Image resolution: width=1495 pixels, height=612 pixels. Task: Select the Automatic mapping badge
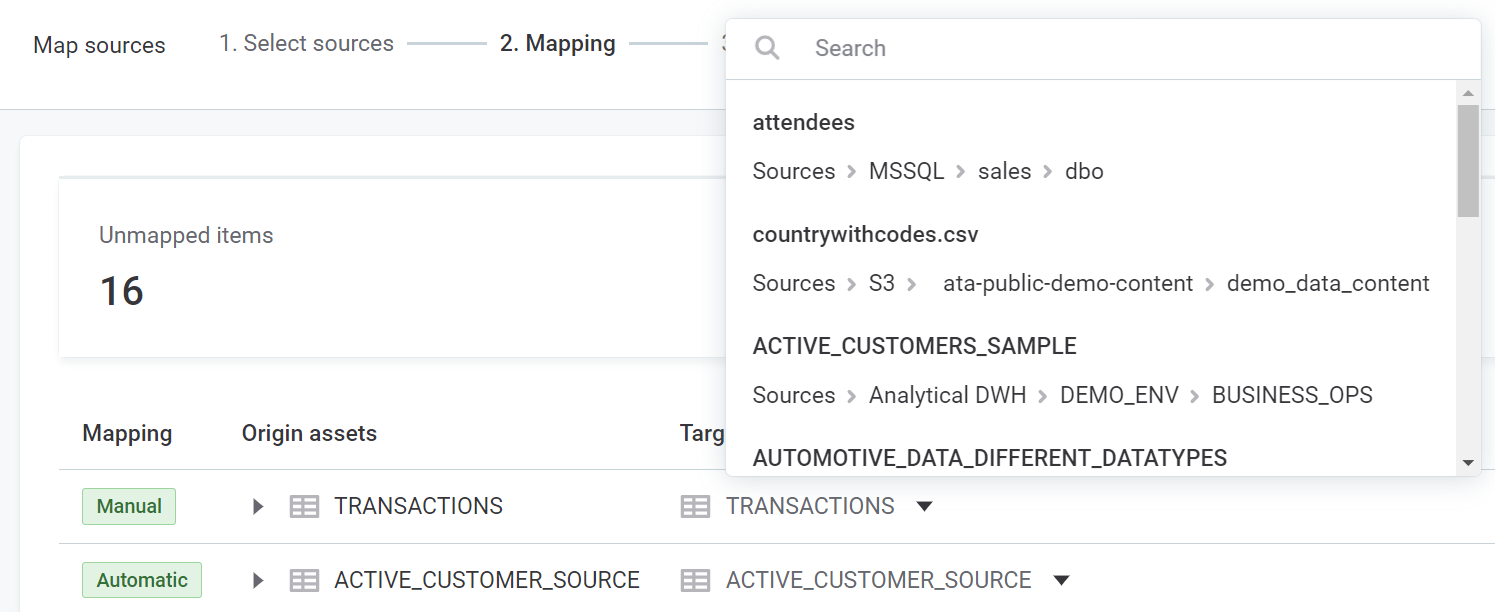coord(141,580)
